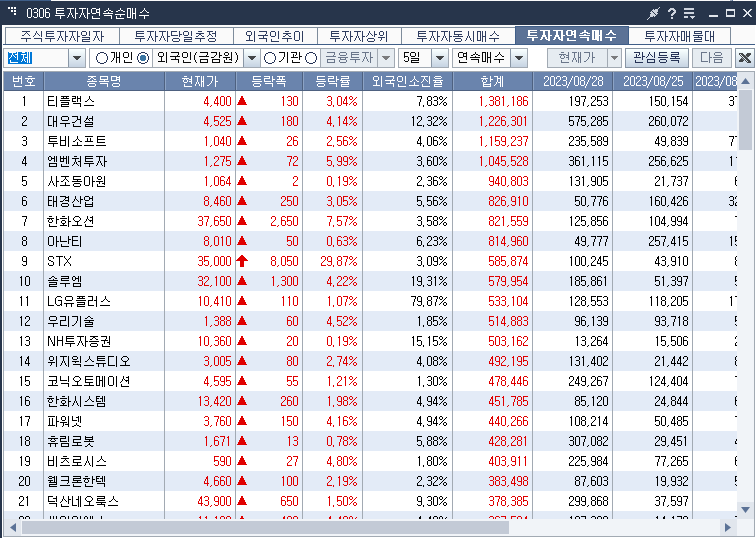Switch to the 투자자동시매수 tab
The height and width of the screenshot is (538, 756).
point(458,36)
